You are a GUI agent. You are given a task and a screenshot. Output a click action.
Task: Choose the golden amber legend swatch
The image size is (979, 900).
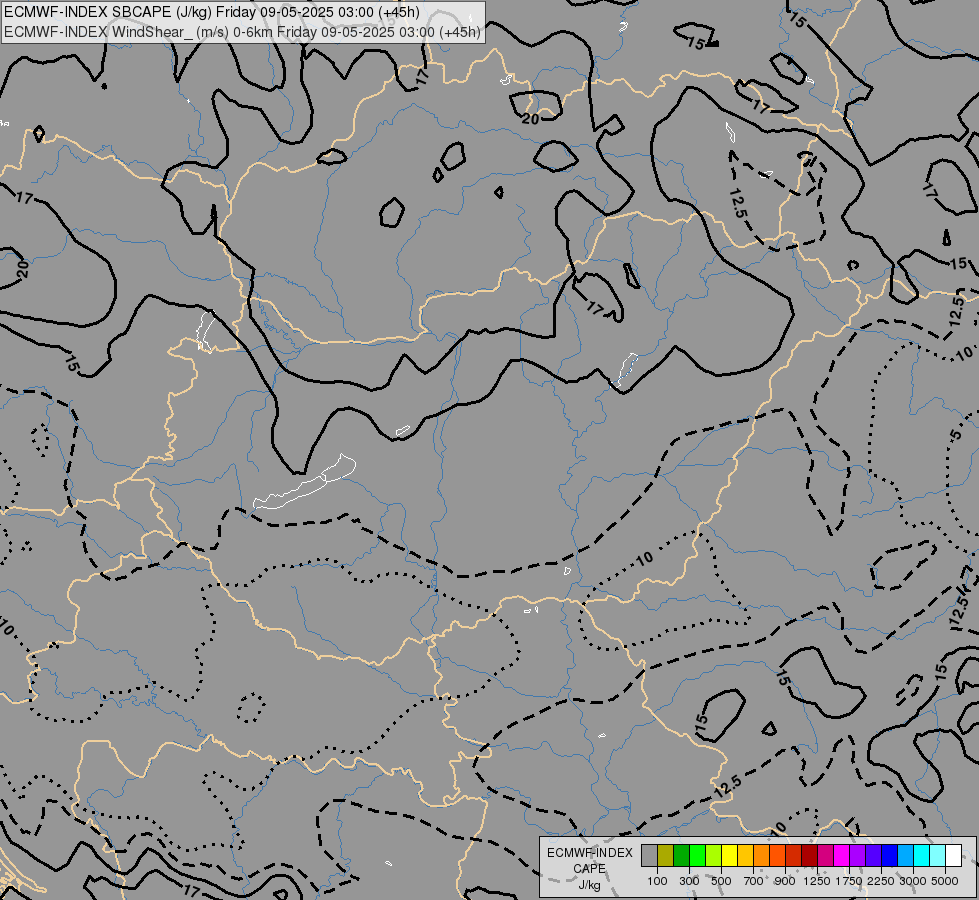coord(745,855)
